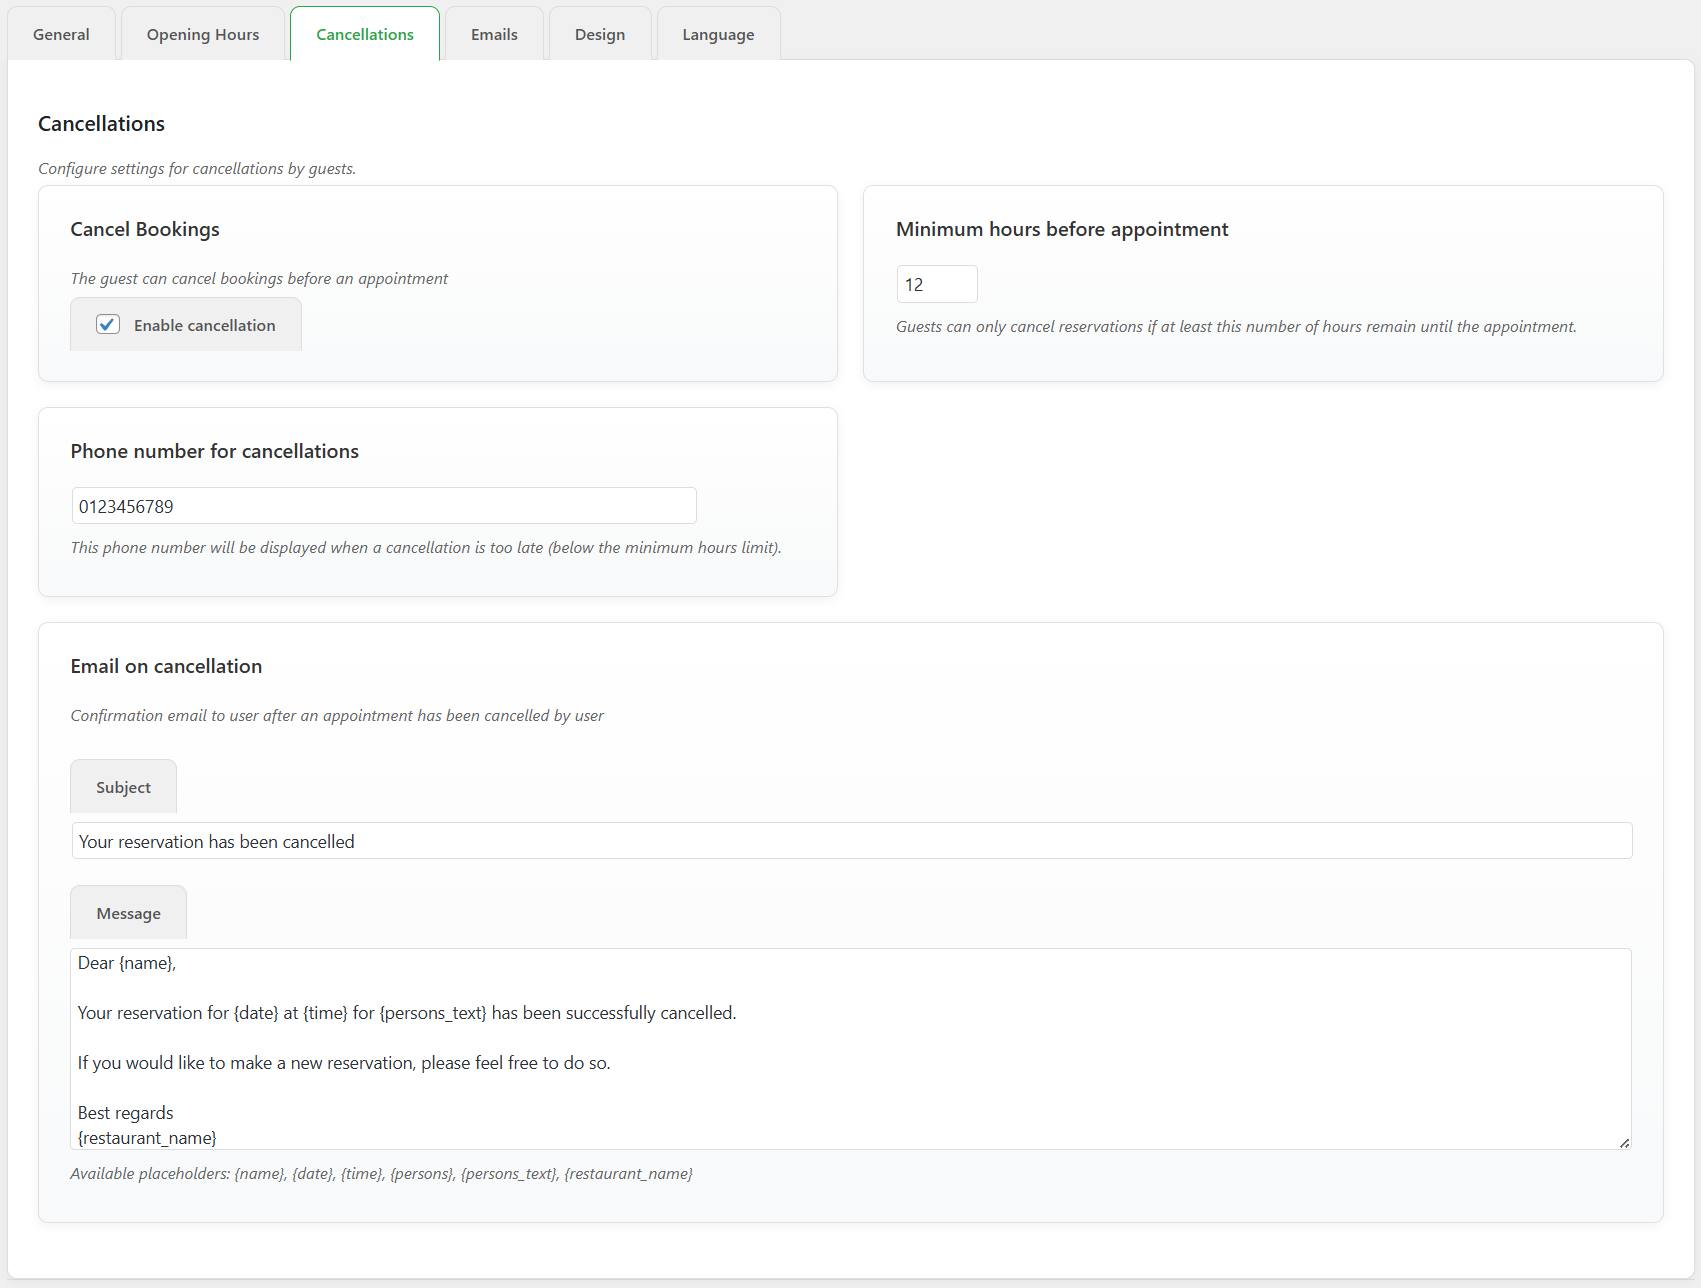Open the Design tab
Viewport: 1701px width, 1288px height.
tap(599, 33)
